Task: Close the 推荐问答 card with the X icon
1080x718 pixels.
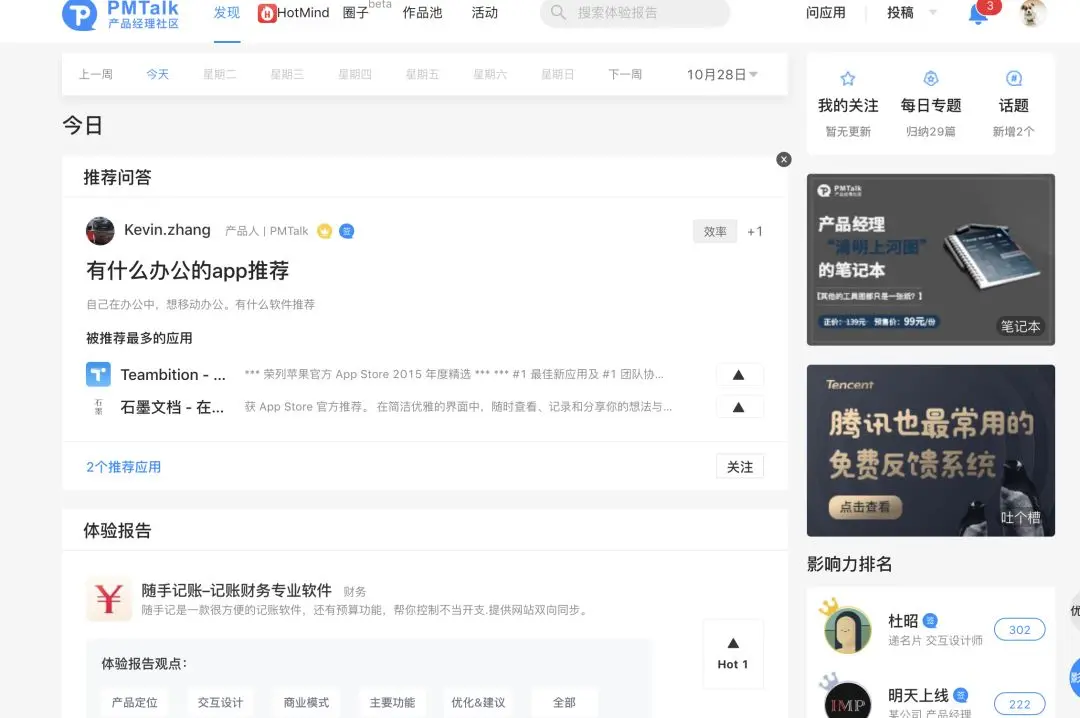Action: coord(784,159)
